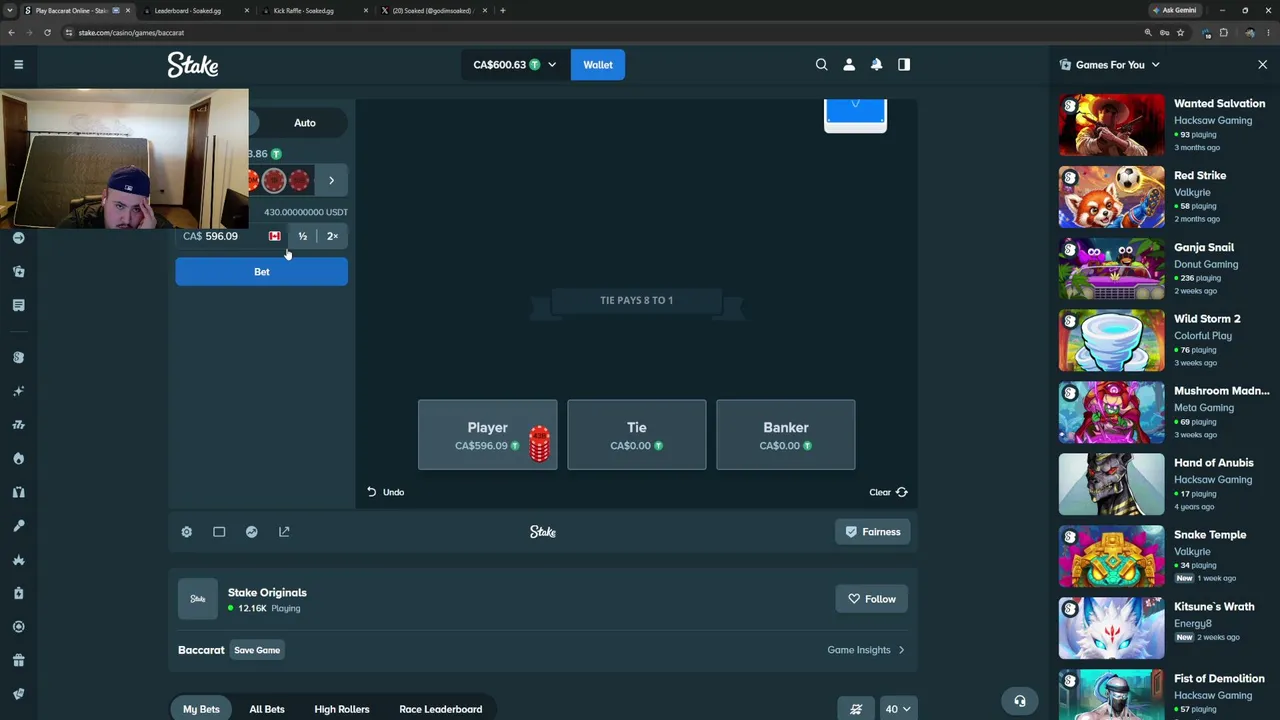Open Wanted Salvation game thumbnail
Screen dimensions: 1280x720
click(1112, 125)
